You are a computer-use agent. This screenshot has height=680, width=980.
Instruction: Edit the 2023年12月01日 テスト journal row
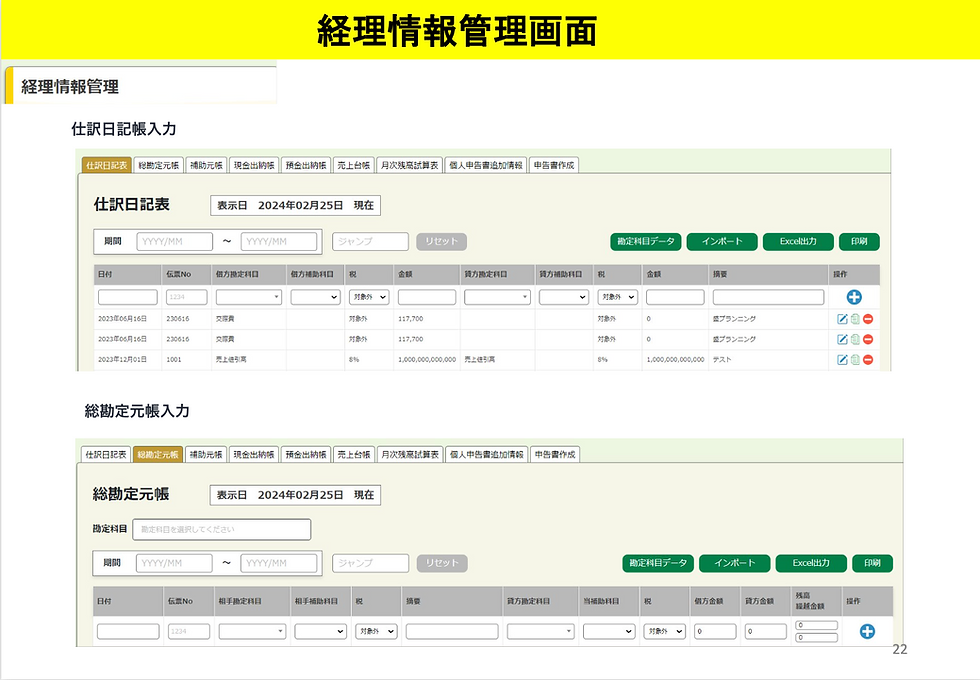point(842,359)
